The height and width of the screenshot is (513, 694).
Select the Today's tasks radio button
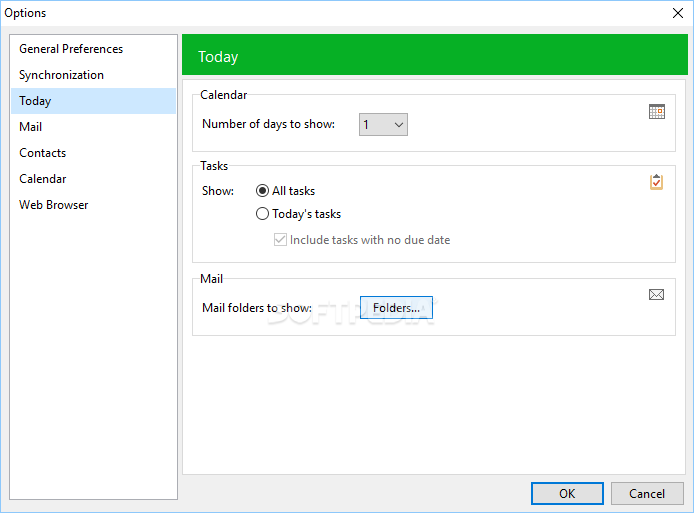262,214
